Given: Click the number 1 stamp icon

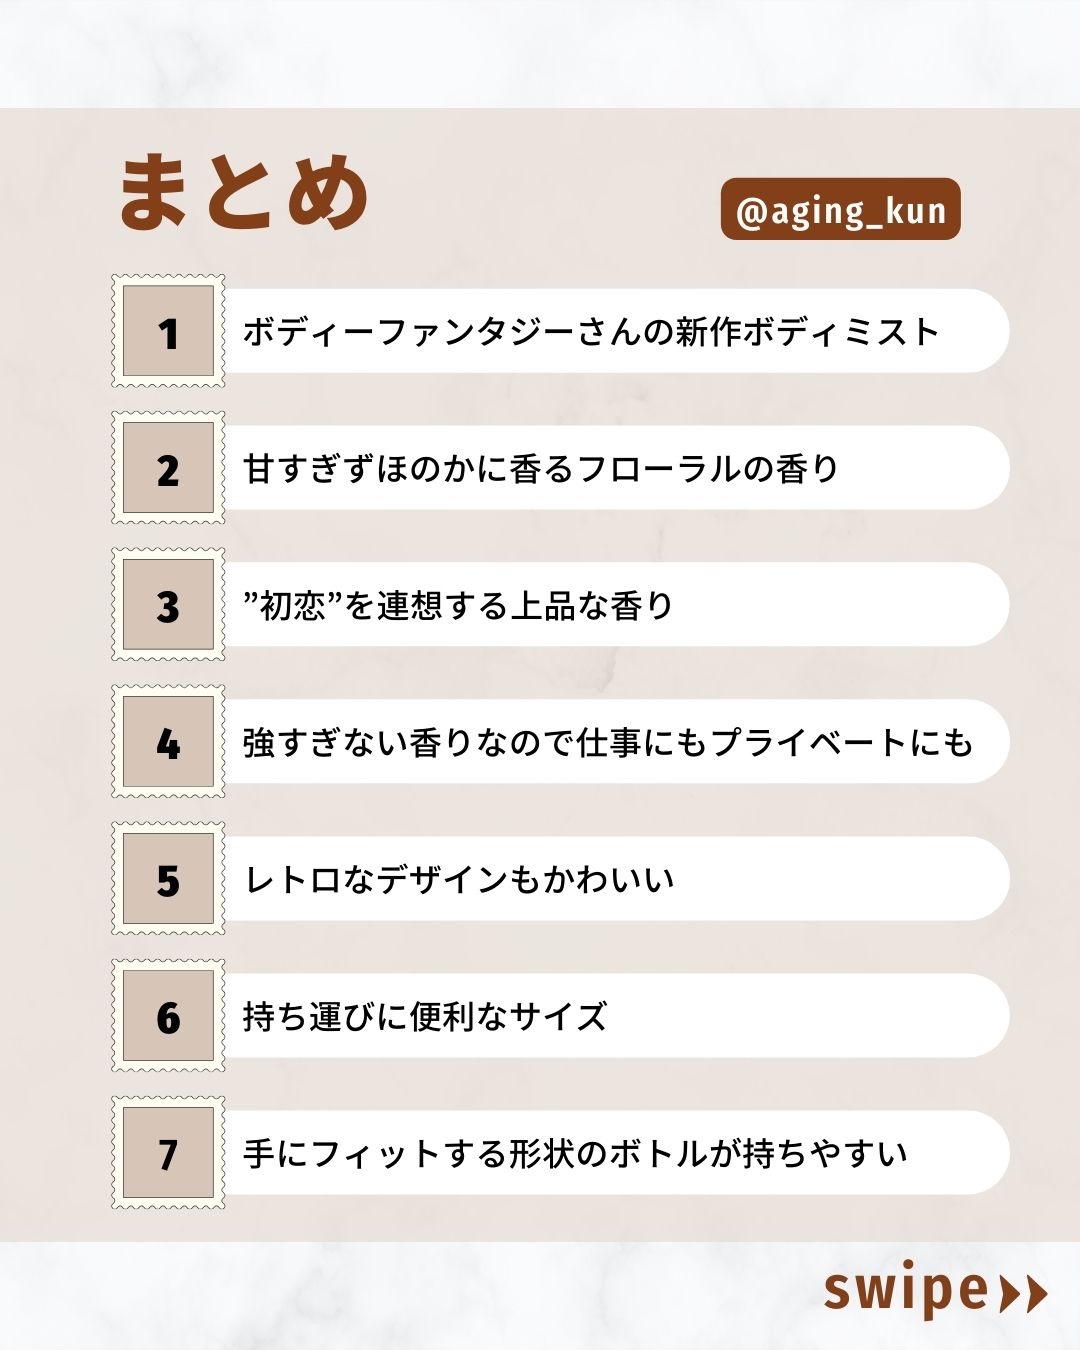Looking at the screenshot, I should click(168, 331).
